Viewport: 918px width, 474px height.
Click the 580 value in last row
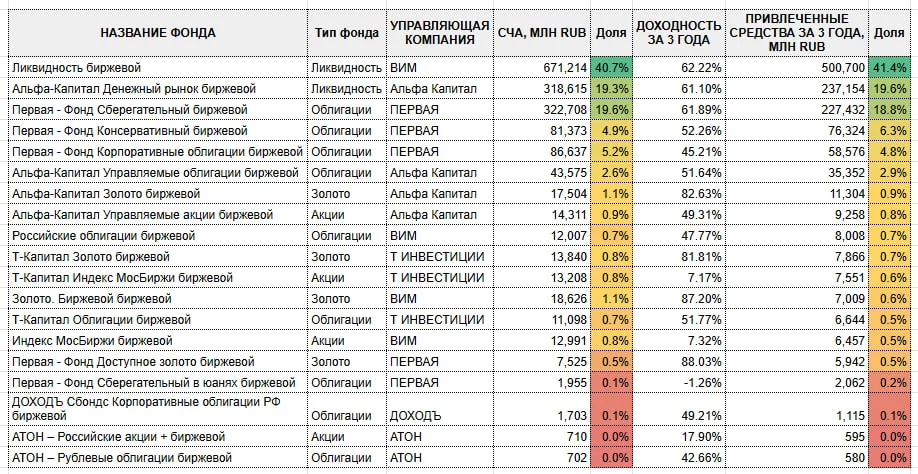tap(797, 458)
